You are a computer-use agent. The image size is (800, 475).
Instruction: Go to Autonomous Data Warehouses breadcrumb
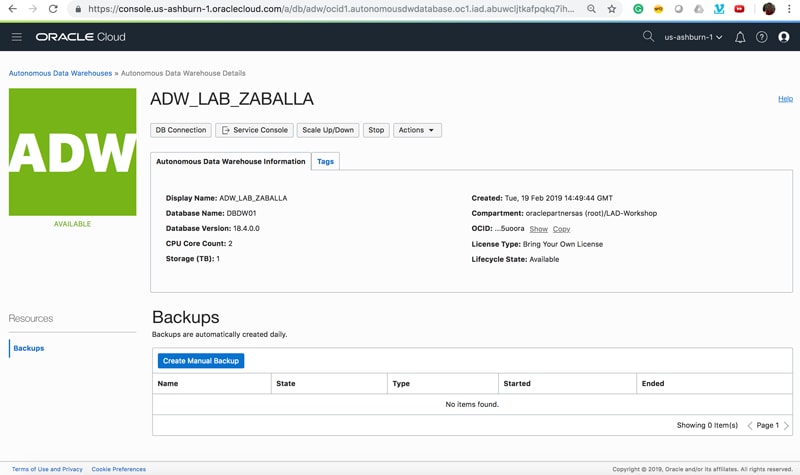60,73
